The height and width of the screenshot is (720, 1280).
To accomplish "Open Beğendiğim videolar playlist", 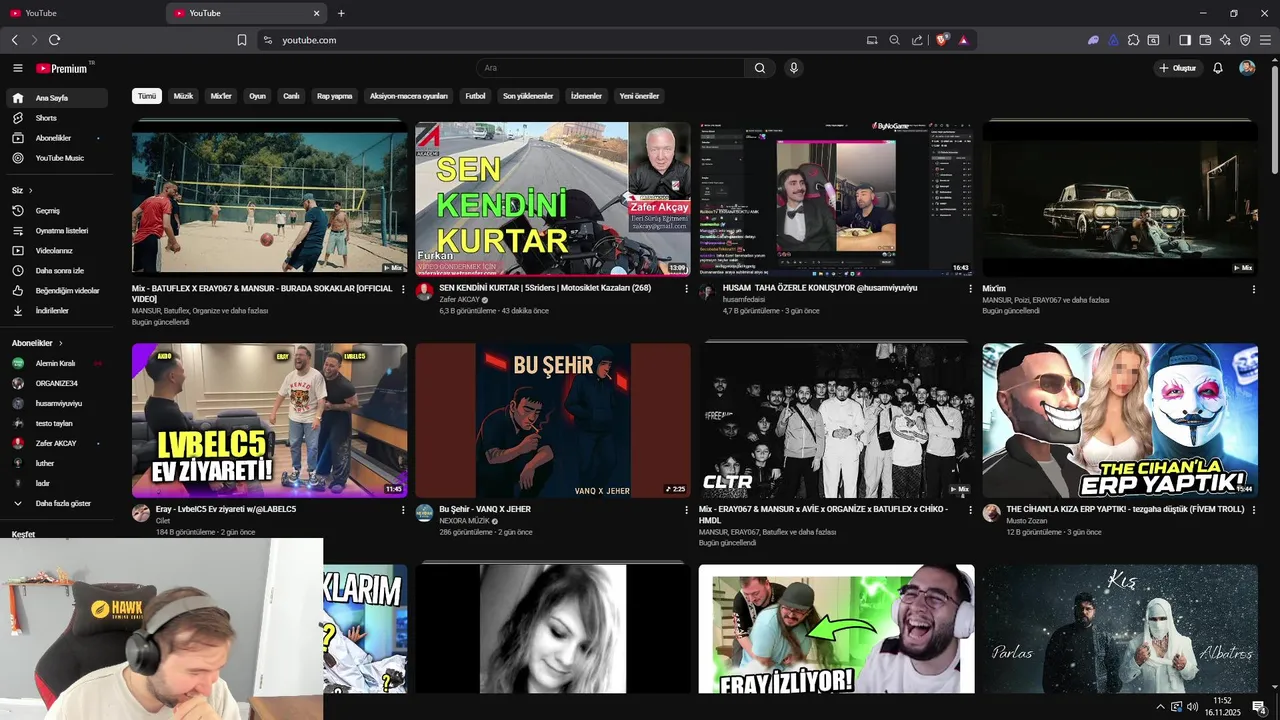I will (x=57, y=291).
